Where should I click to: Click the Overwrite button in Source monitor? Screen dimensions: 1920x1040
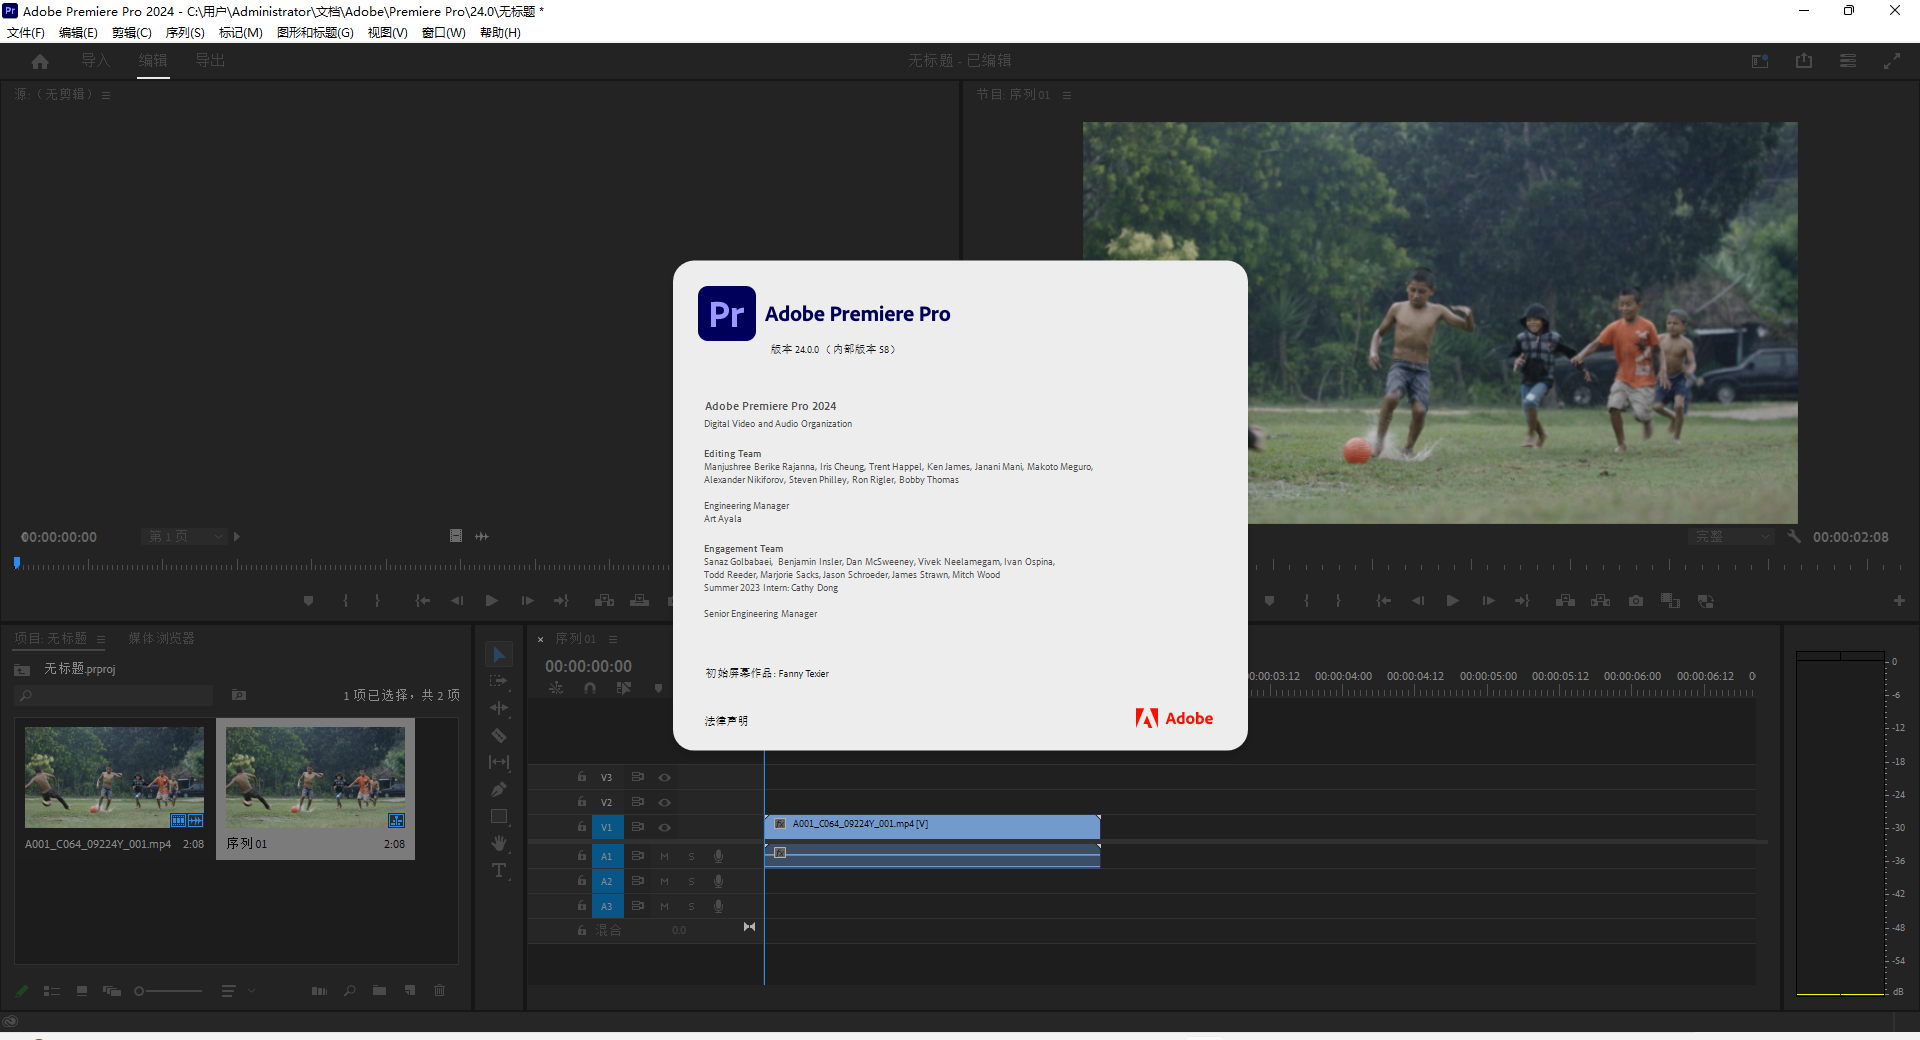pos(640,601)
